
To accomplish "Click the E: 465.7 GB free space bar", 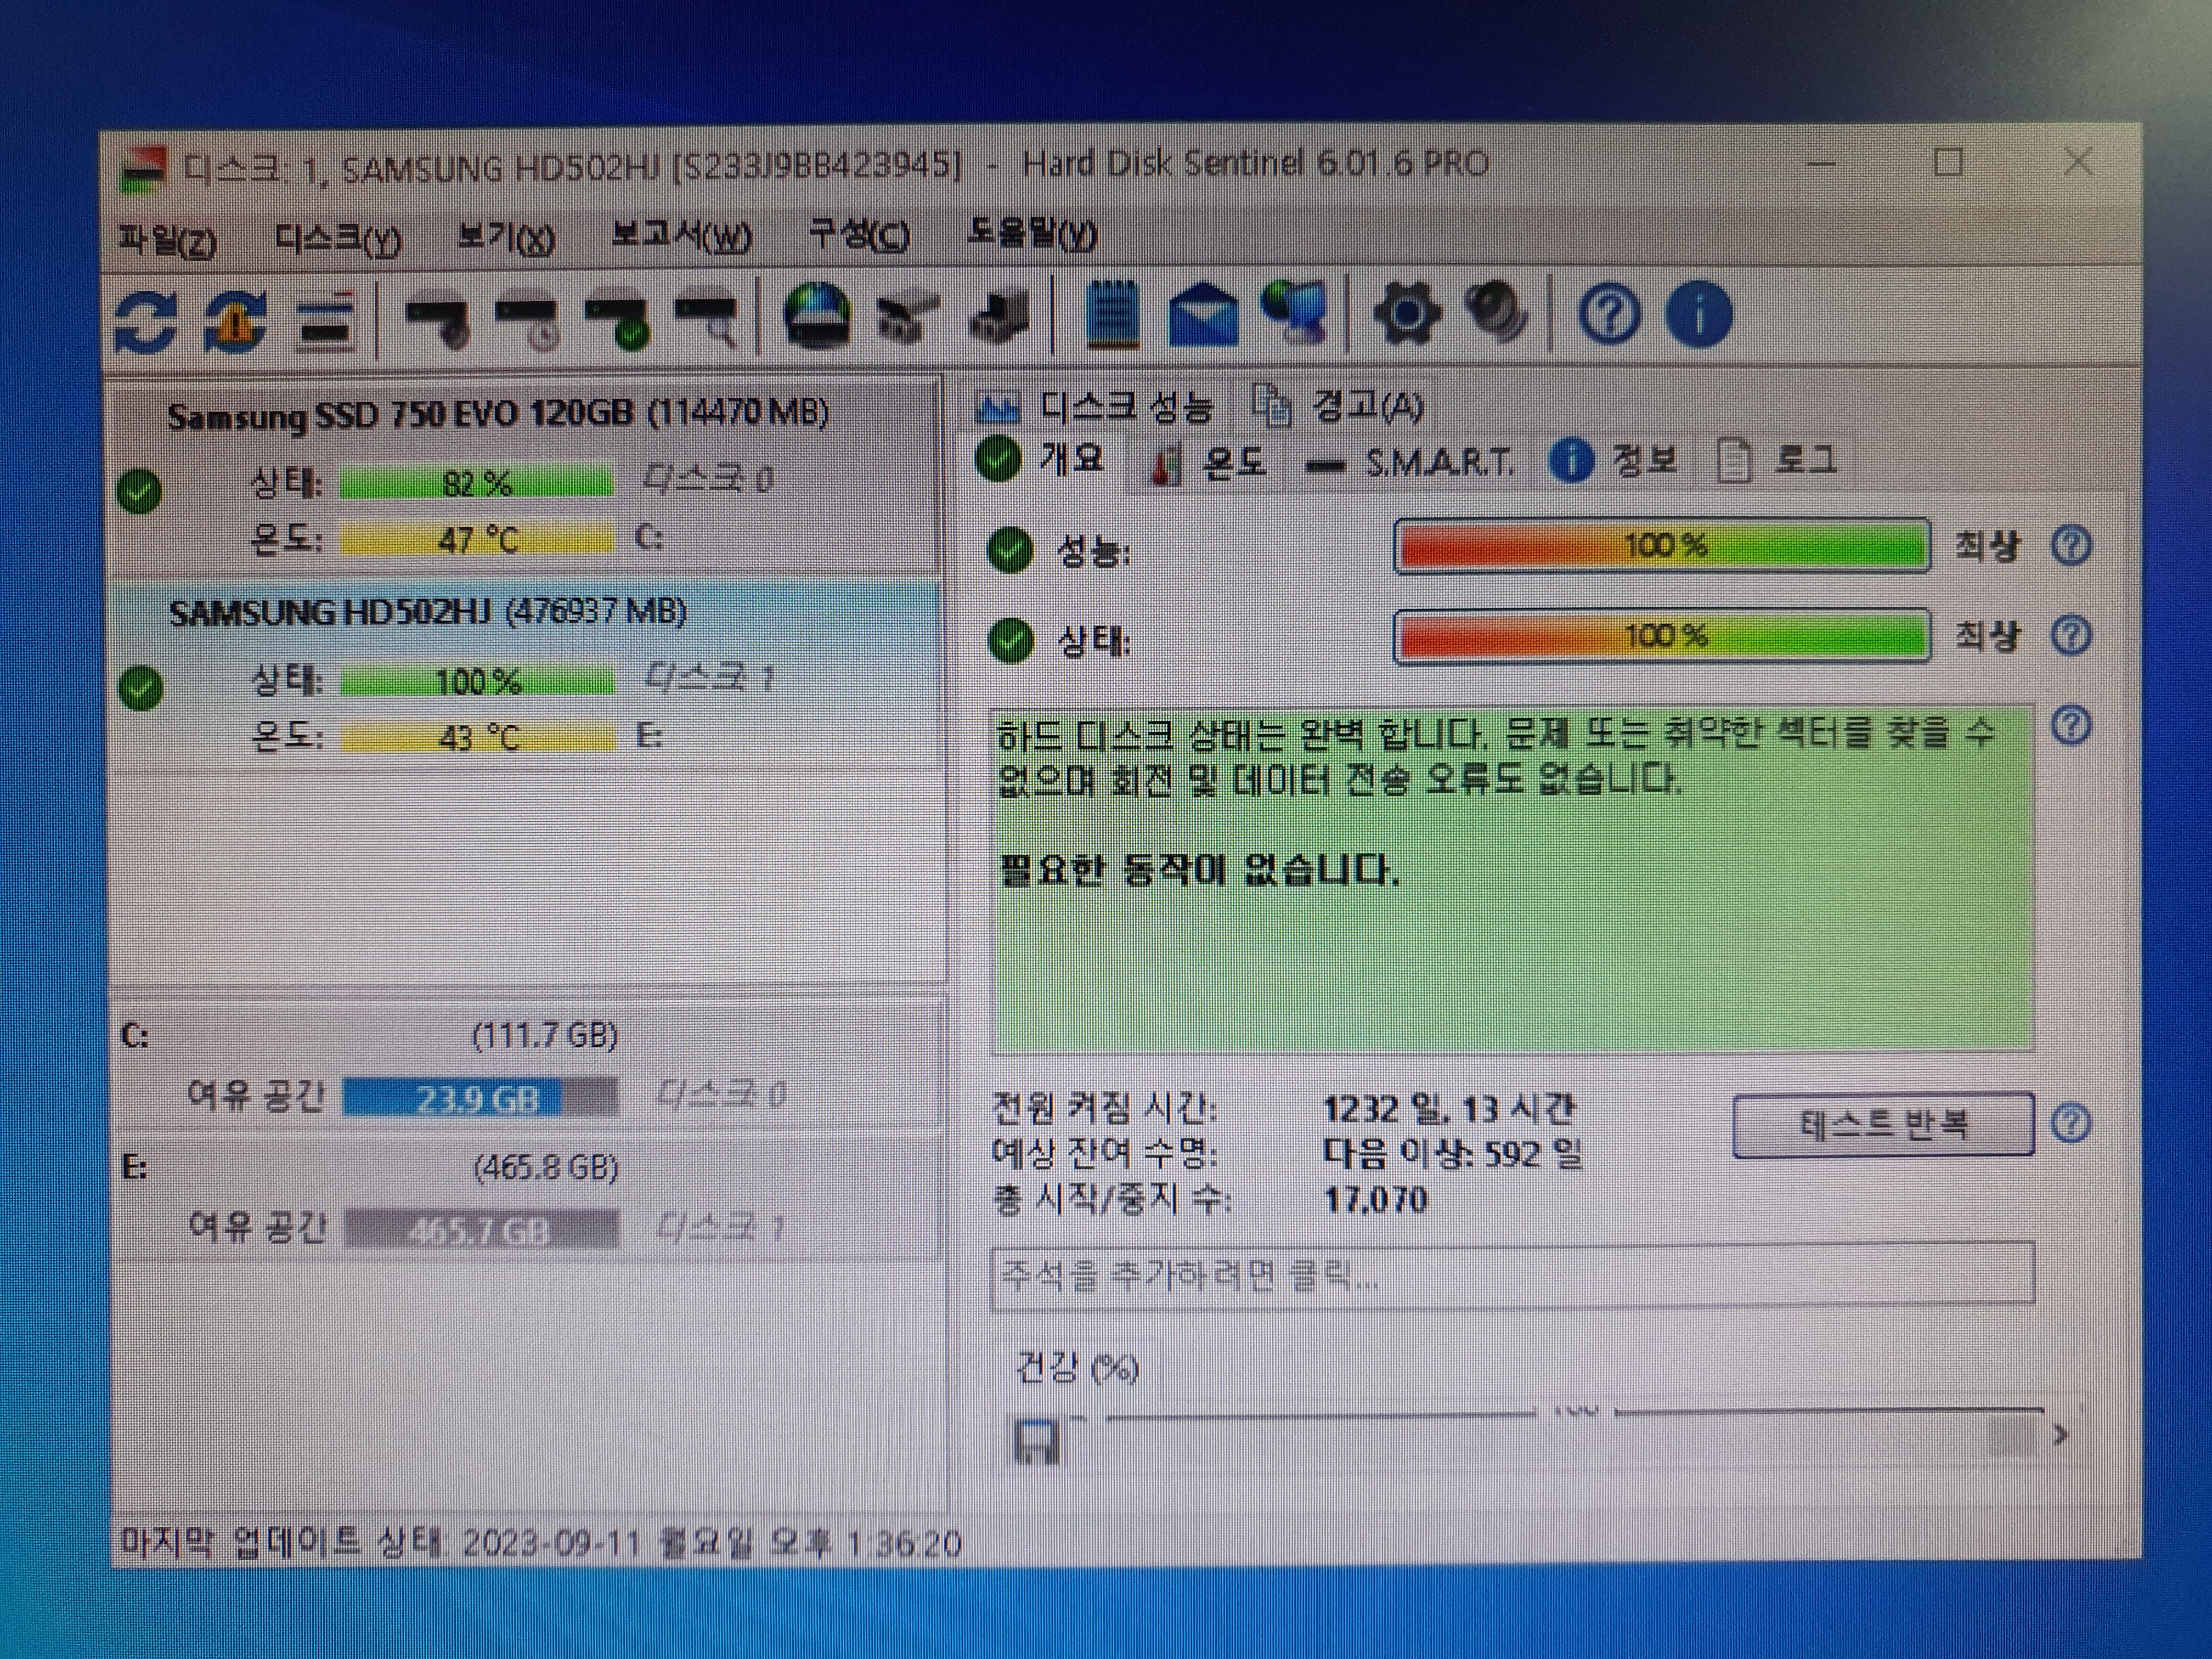I will [480, 1230].
